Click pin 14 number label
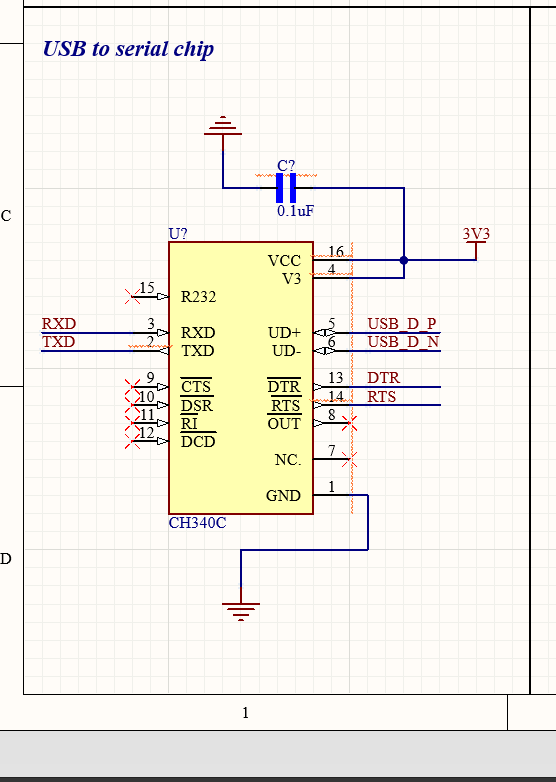The width and height of the screenshot is (556, 782). coord(336,396)
